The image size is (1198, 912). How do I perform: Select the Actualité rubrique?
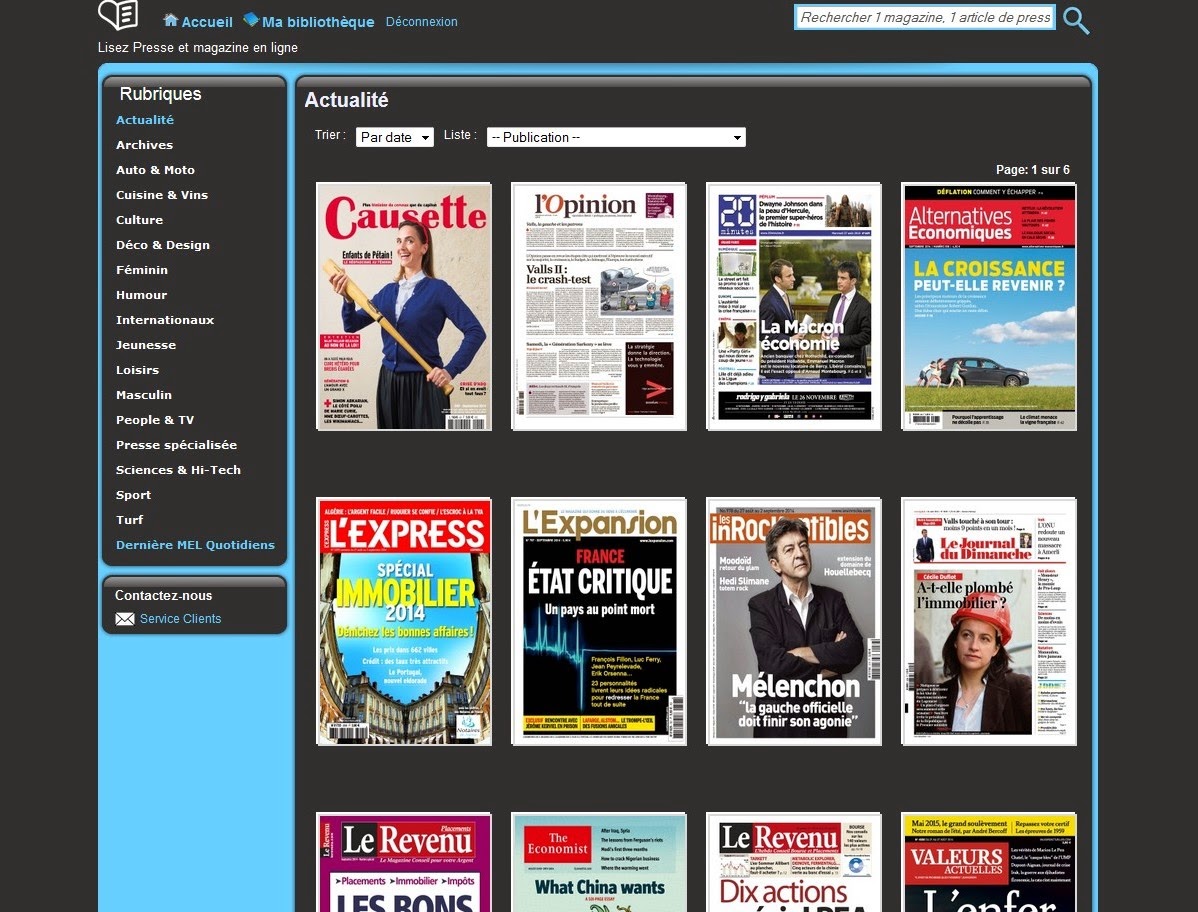[145, 120]
